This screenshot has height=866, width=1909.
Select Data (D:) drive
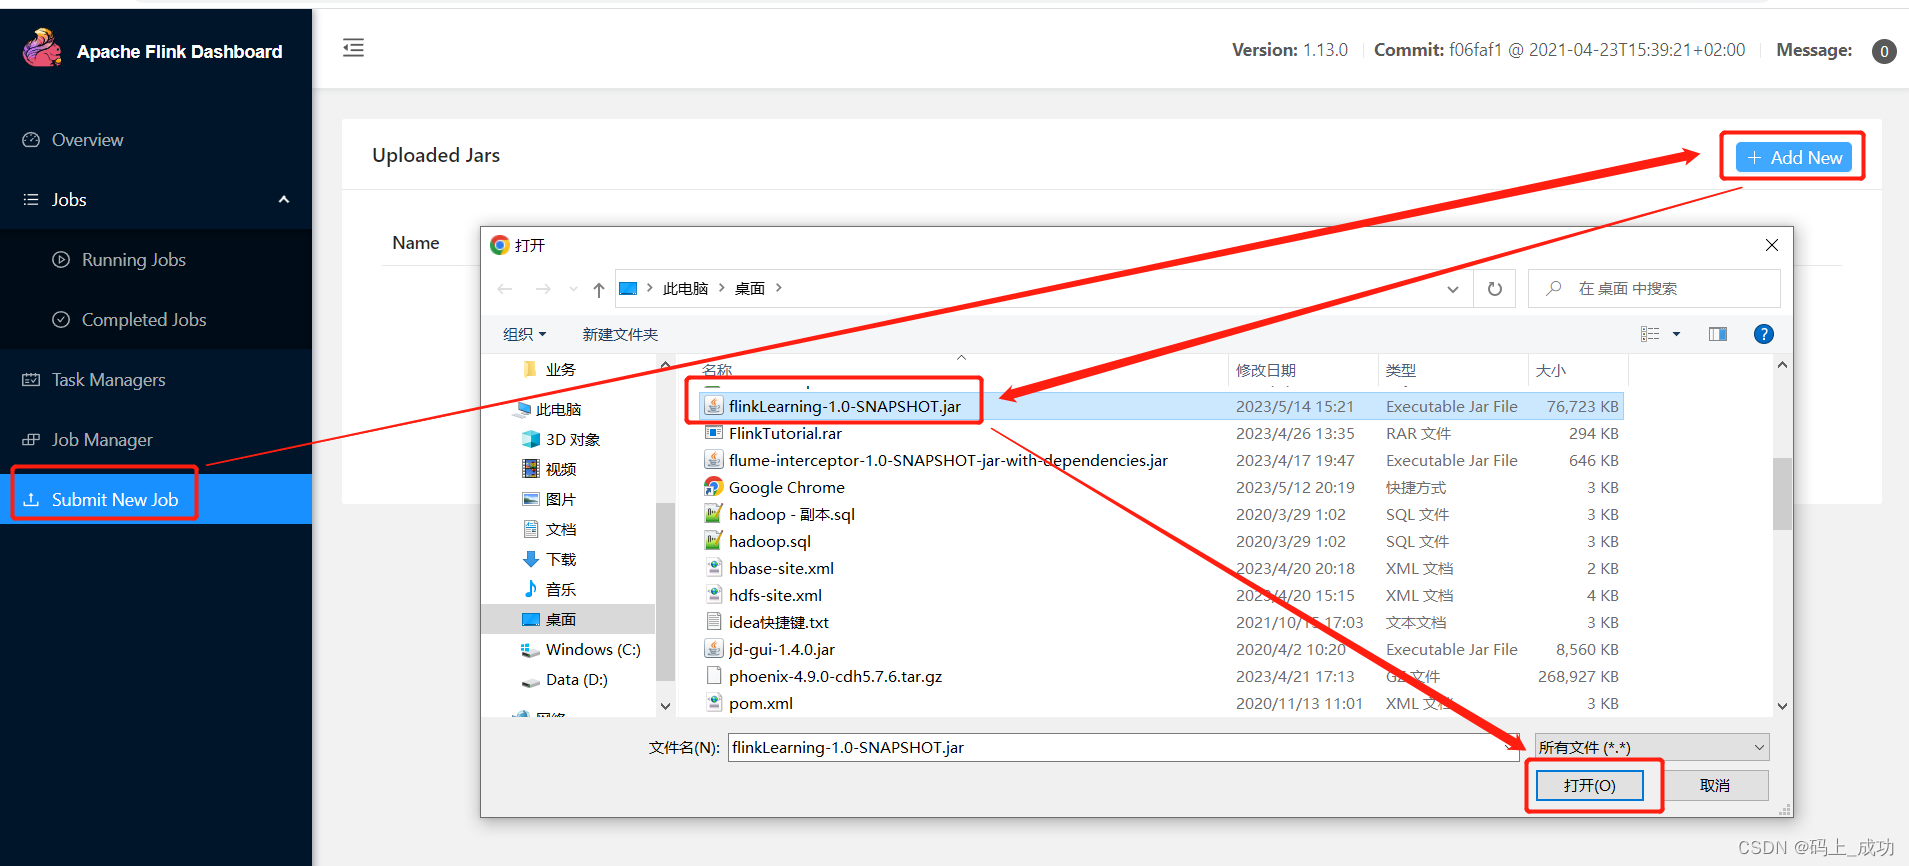(x=576, y=679)
